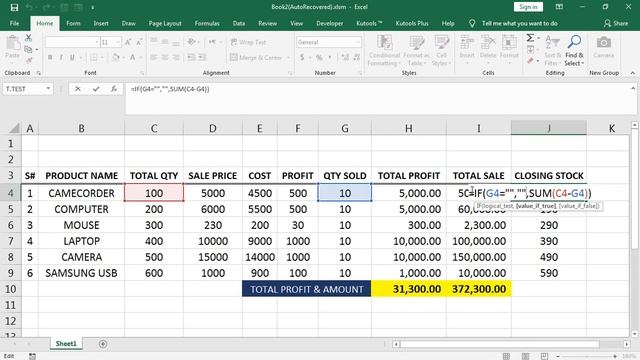Confirm the formula with the checkmark icon
This screenshot has width=640, height=360.
(96, 89)
